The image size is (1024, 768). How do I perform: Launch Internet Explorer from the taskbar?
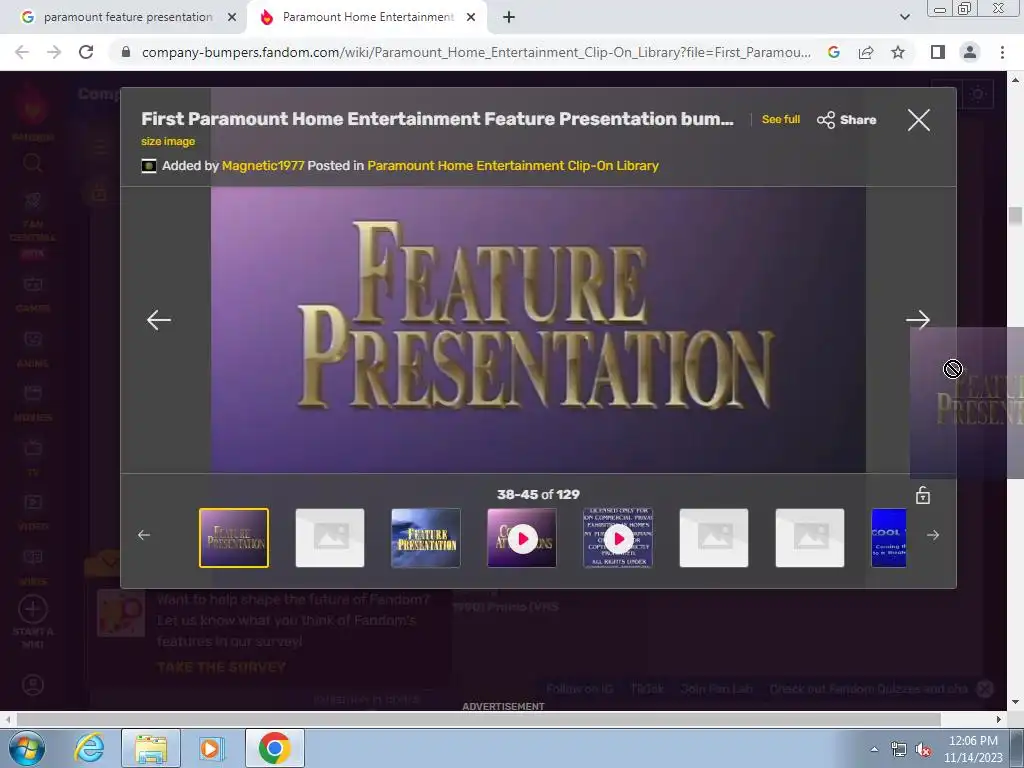tap(89, 748)
